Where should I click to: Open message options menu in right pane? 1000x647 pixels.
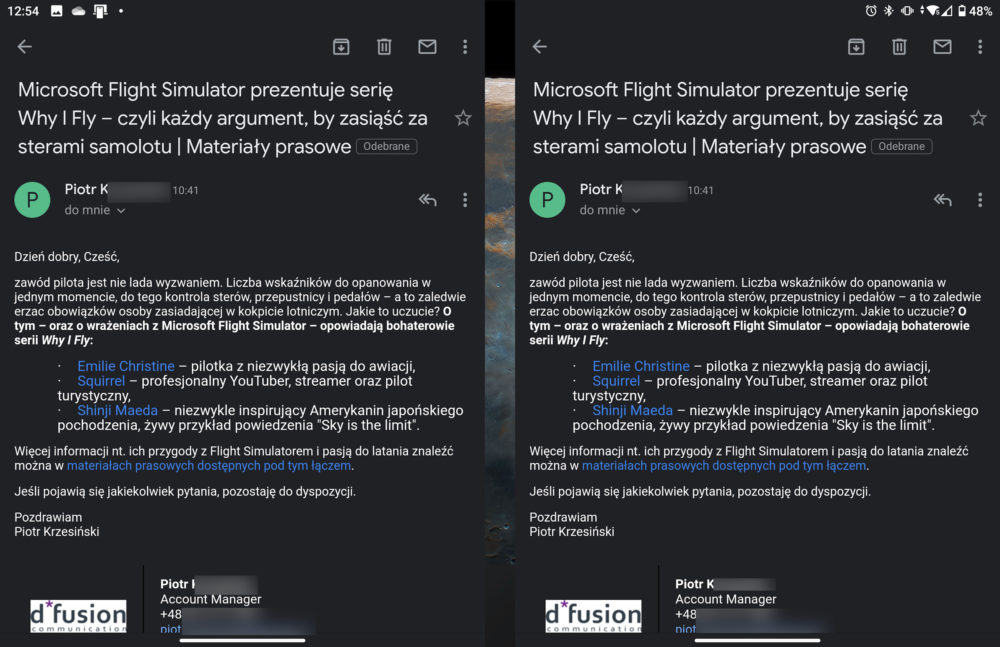(980, 200)
